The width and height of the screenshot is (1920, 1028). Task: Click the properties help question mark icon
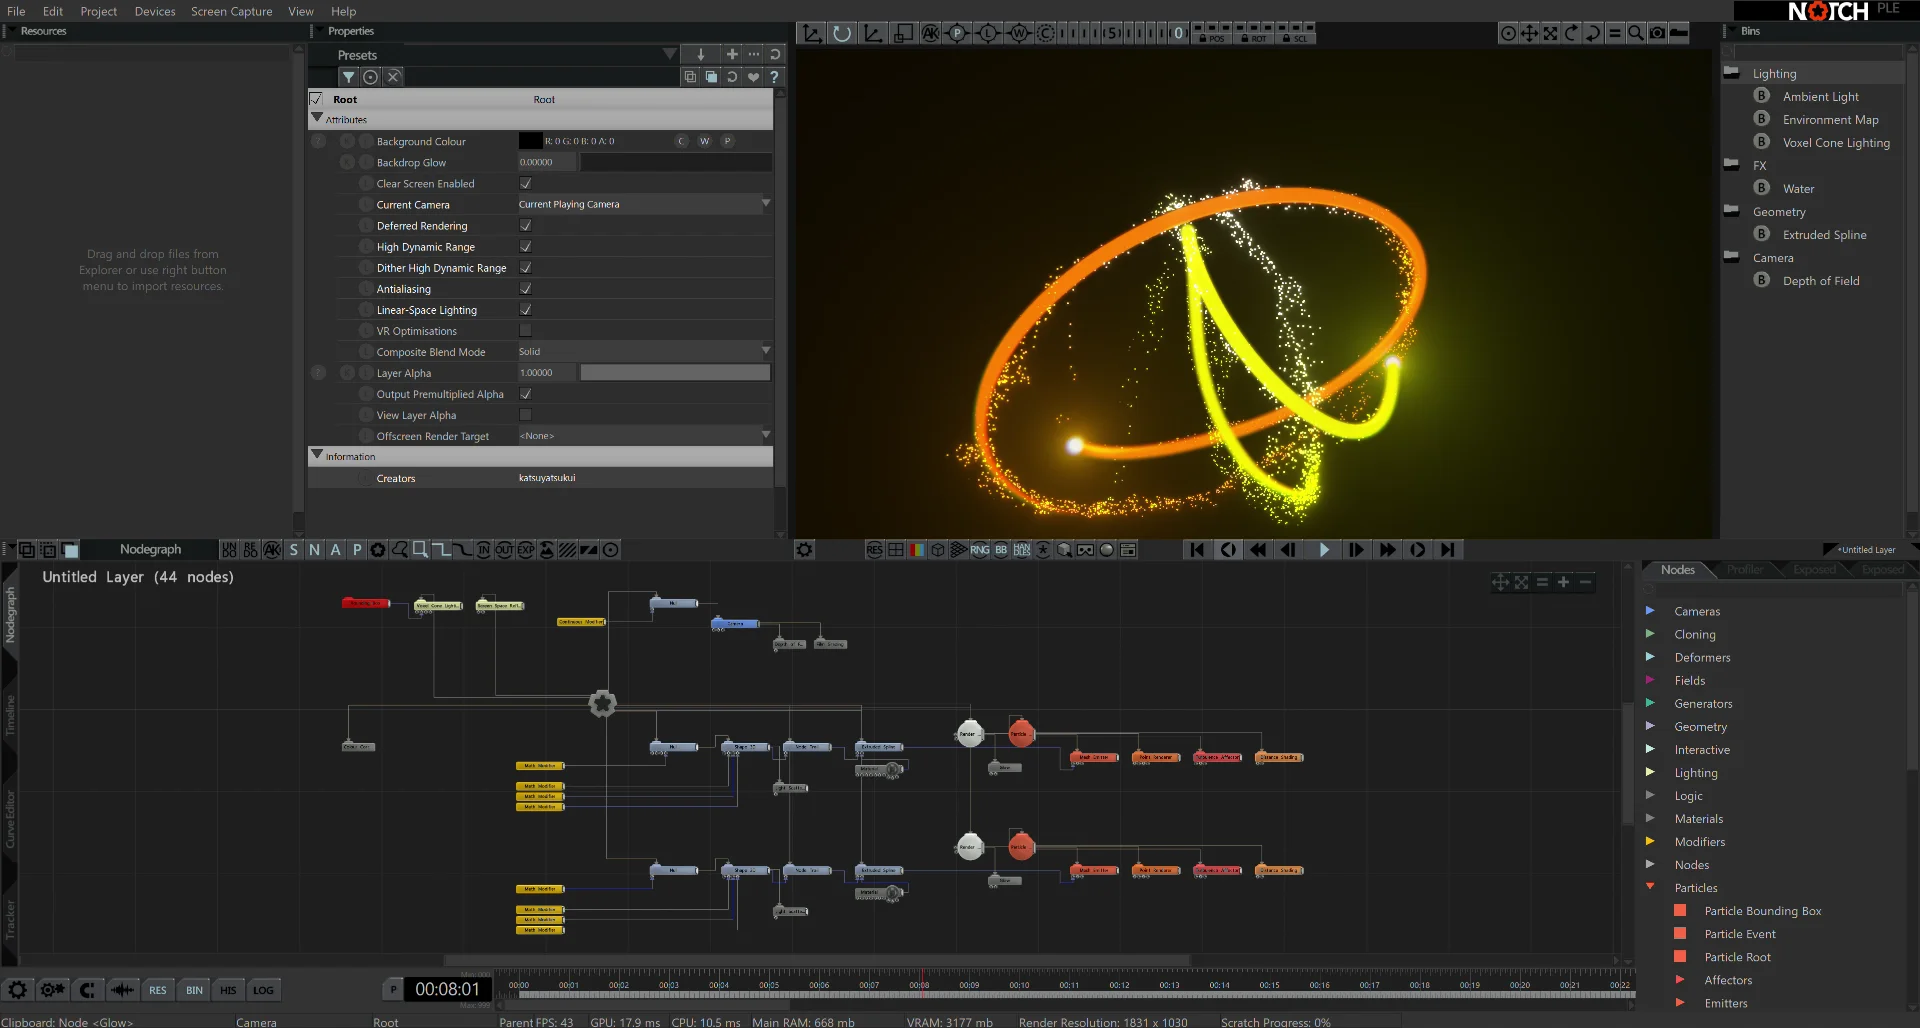tap(774, 77)
